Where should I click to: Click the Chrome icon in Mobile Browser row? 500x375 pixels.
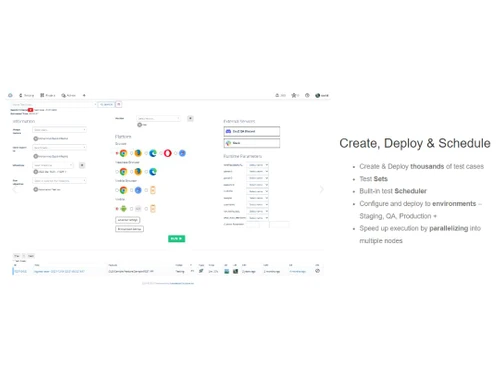[x=123, y=190]
